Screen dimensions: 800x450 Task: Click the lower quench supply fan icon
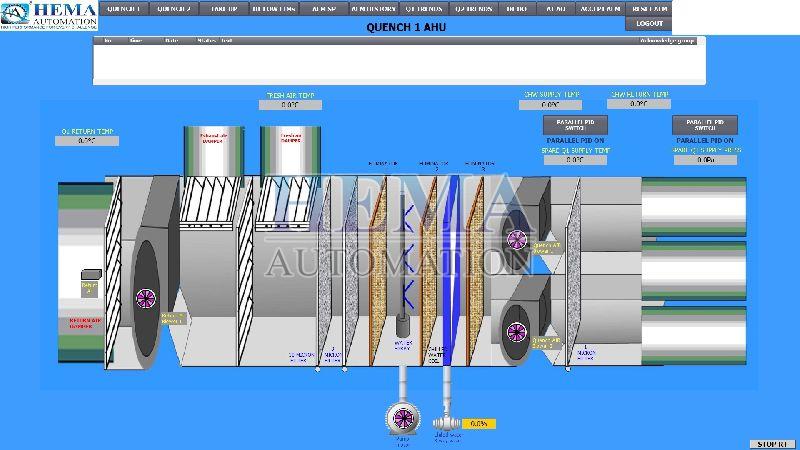coord(516,332)
